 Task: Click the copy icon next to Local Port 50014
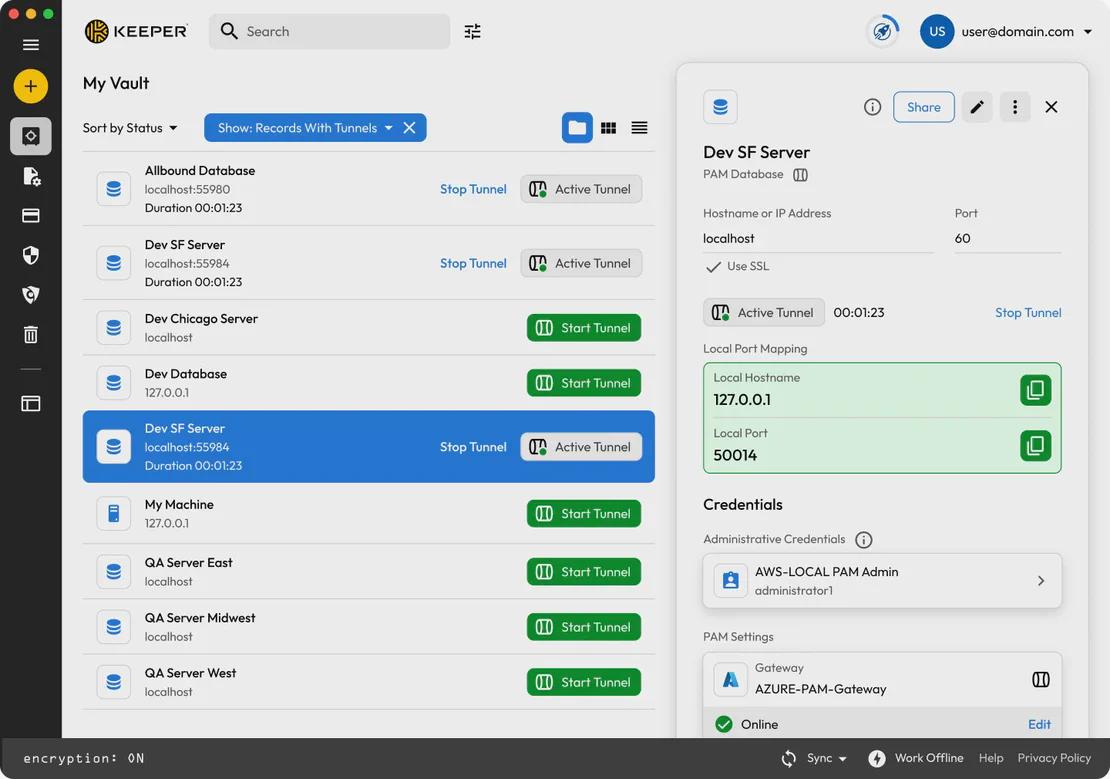pos(1036,446)
